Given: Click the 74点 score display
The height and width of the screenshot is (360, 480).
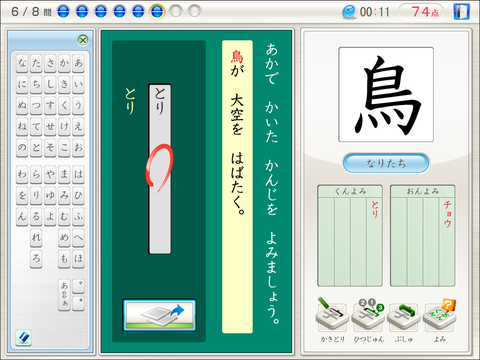Looking at the screenshot, I should pos(421,12).
